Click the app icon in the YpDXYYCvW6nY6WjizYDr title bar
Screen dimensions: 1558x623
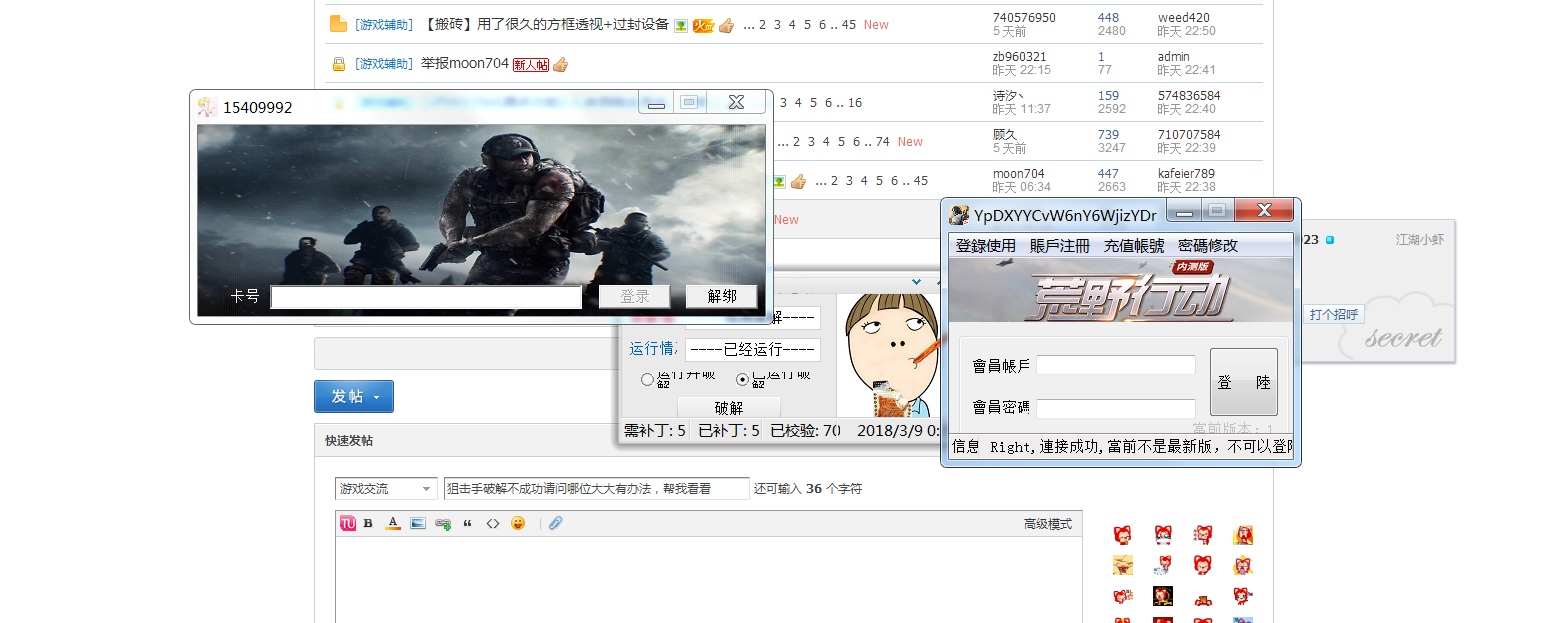pos(959,215)
